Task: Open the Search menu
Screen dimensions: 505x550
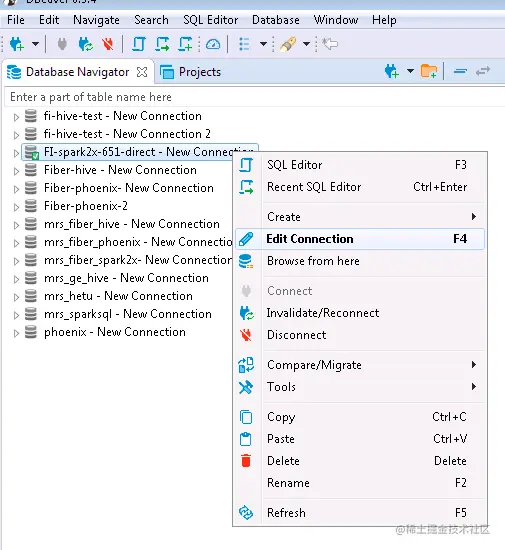Action: [x=152, y=20]
